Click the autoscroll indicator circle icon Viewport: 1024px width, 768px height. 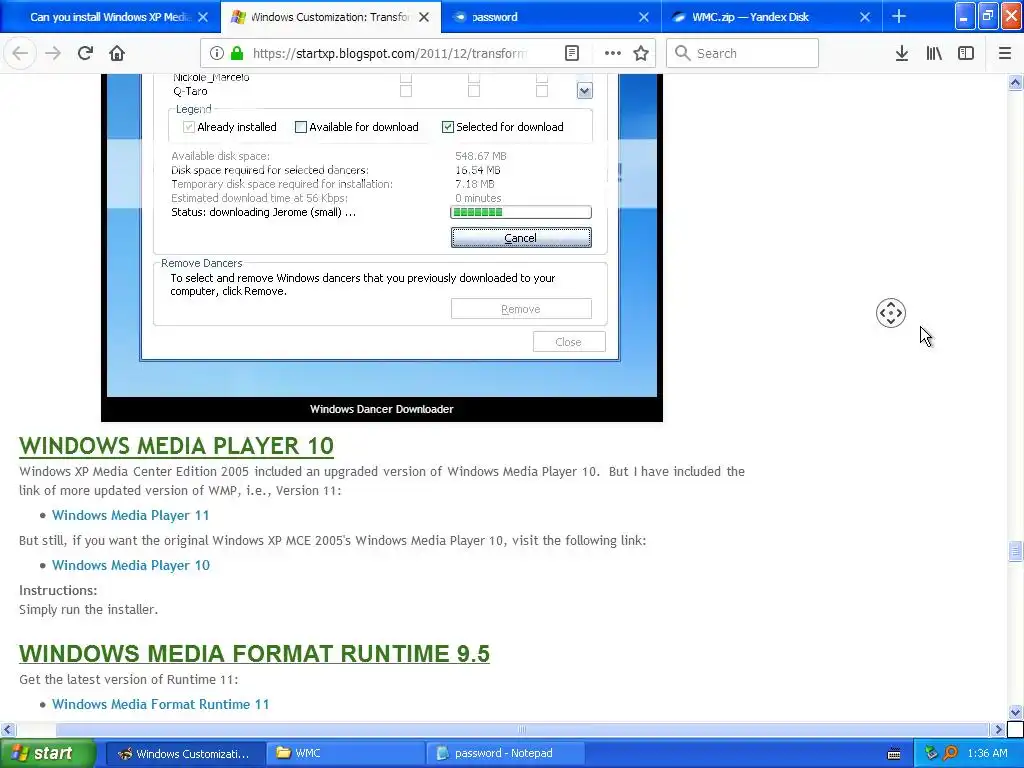pos(891,313)
